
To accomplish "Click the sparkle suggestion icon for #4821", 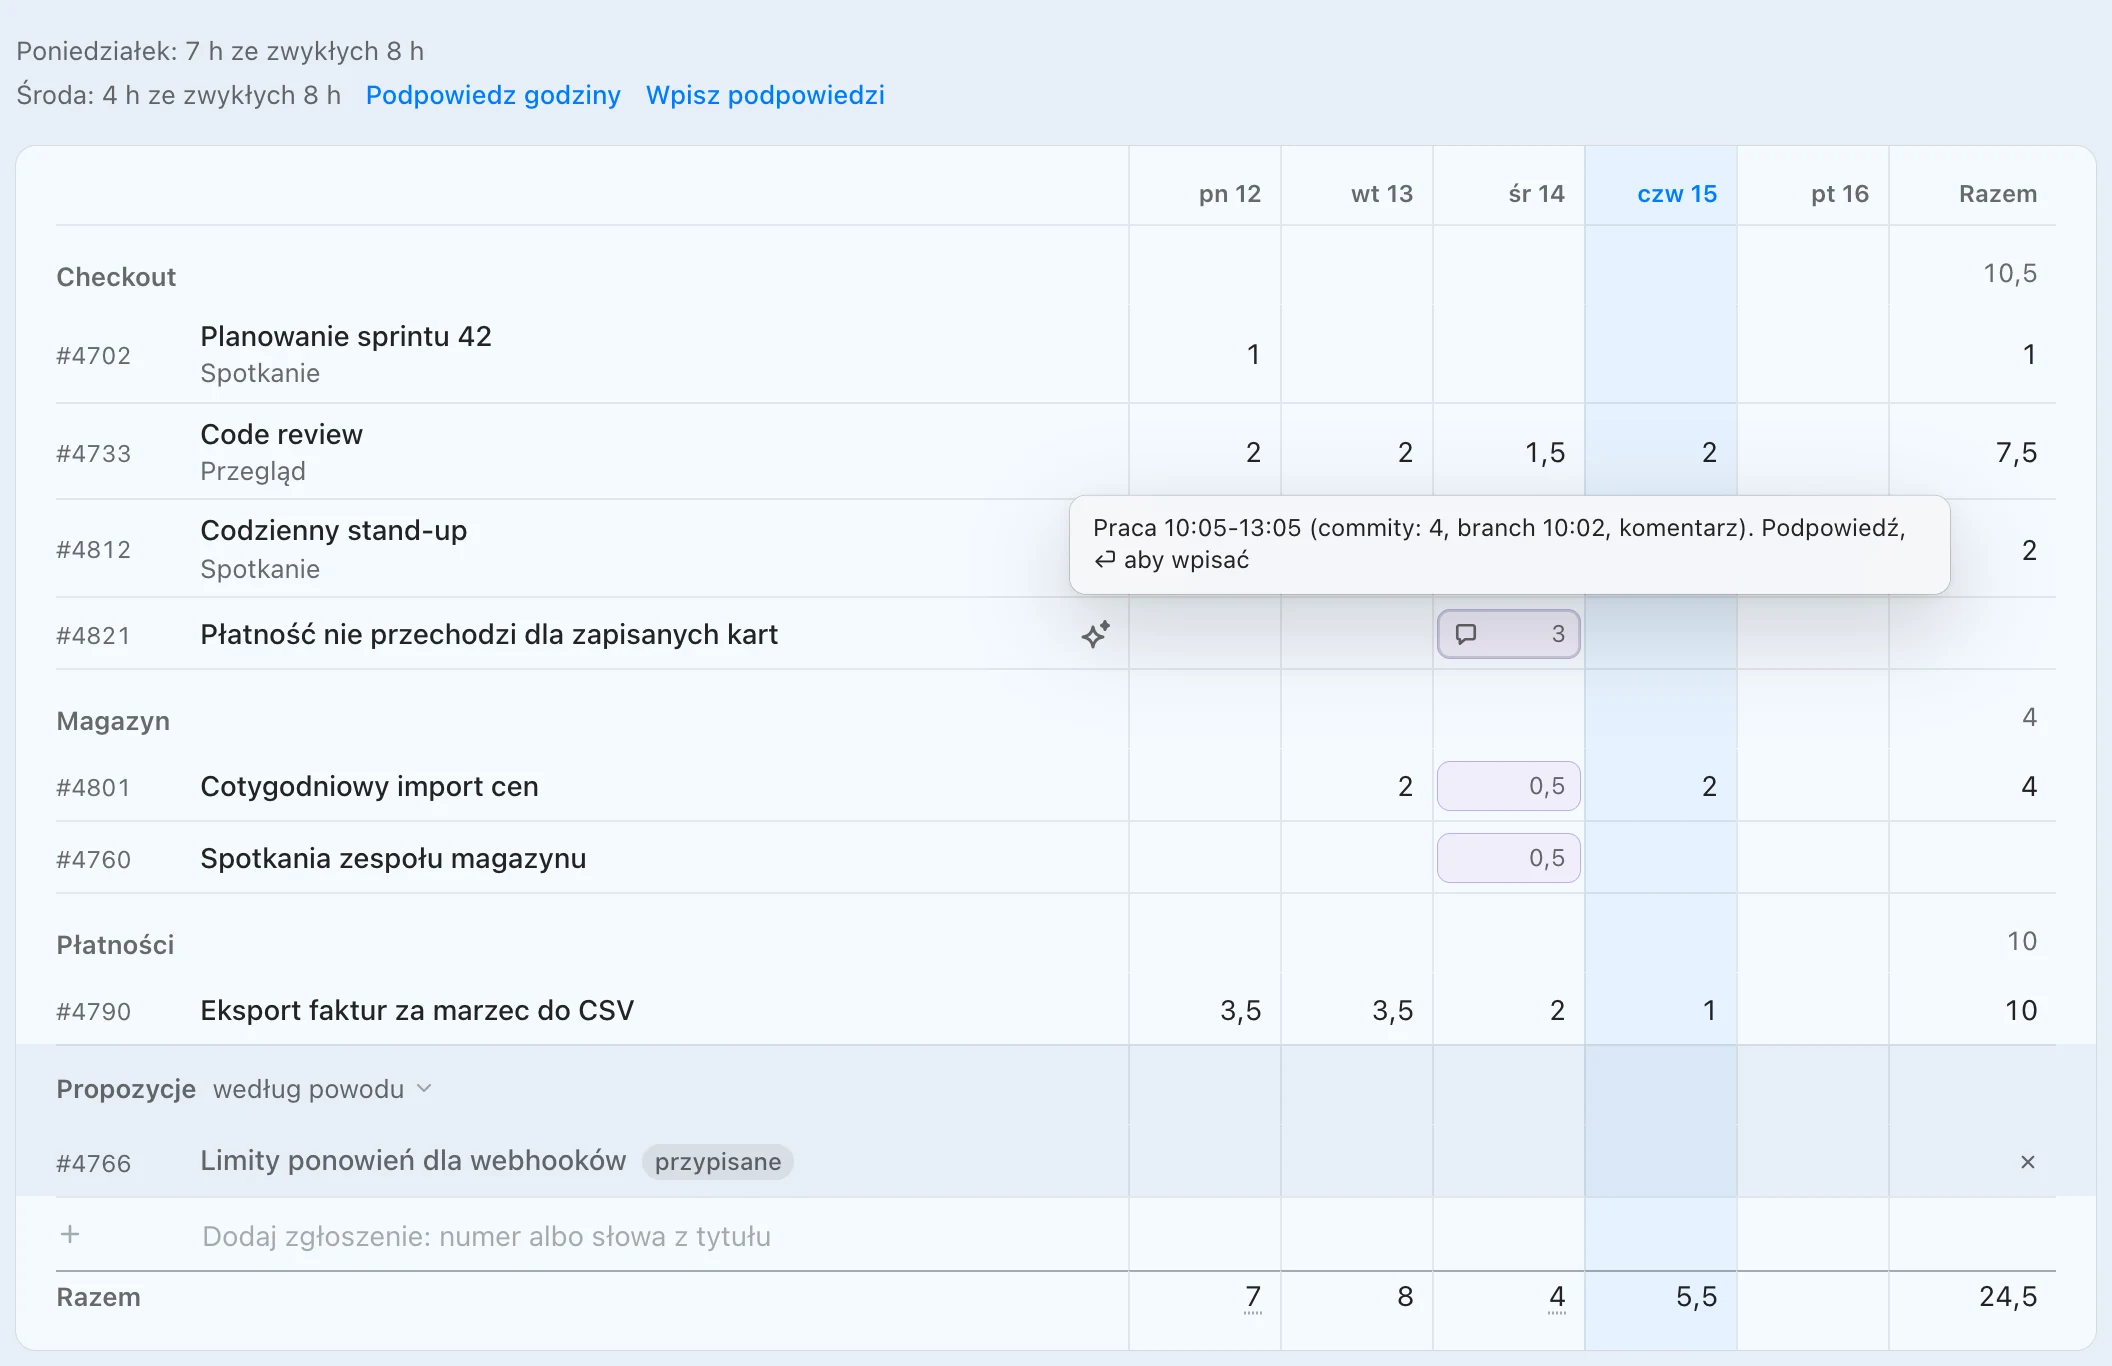I will 1095,634.
